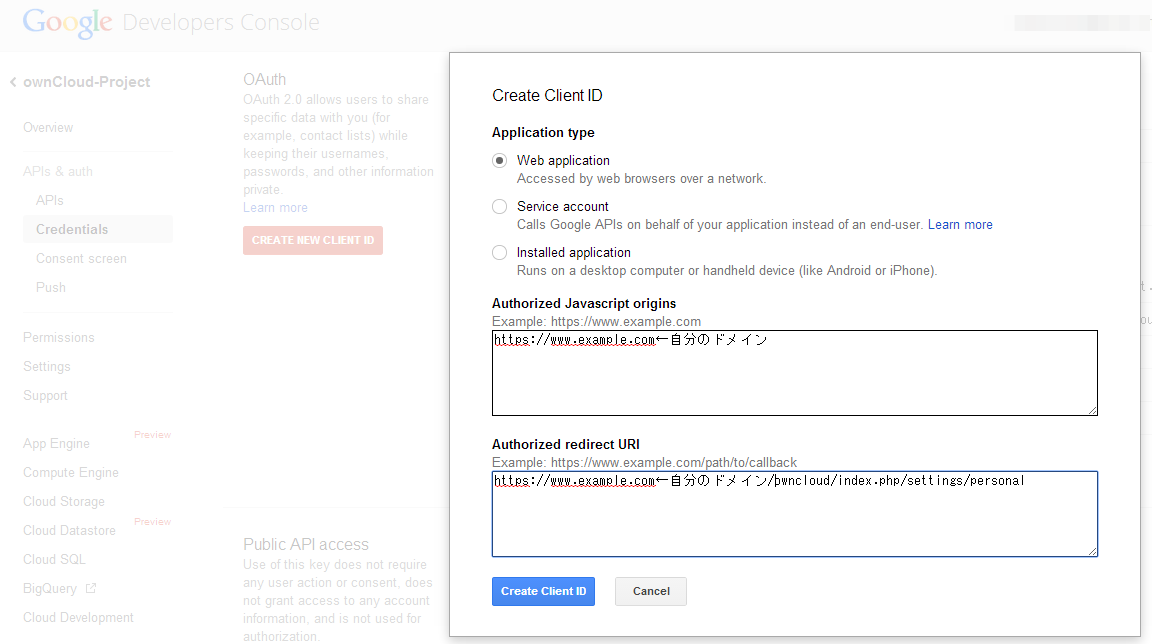This screenshot has width=1152, height=644.
Task: Open Support in the sidebar
Action: [x=45, y=396]
